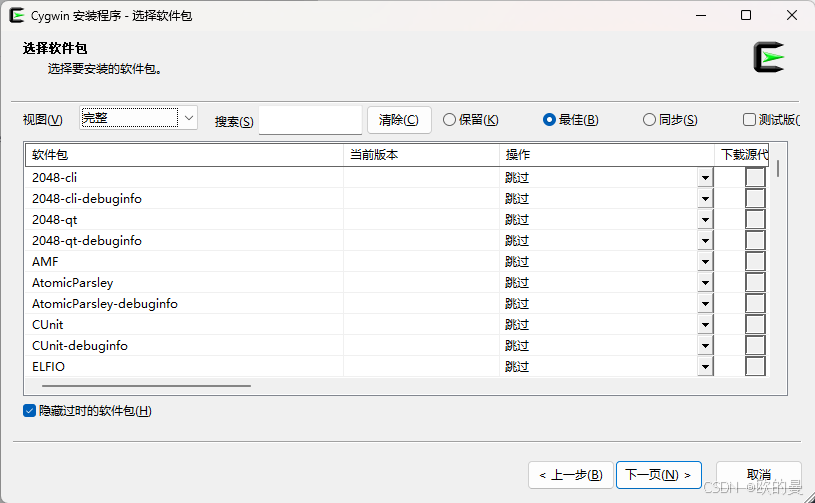Tick source checkbox for 2048-cli

pos(755,178)
